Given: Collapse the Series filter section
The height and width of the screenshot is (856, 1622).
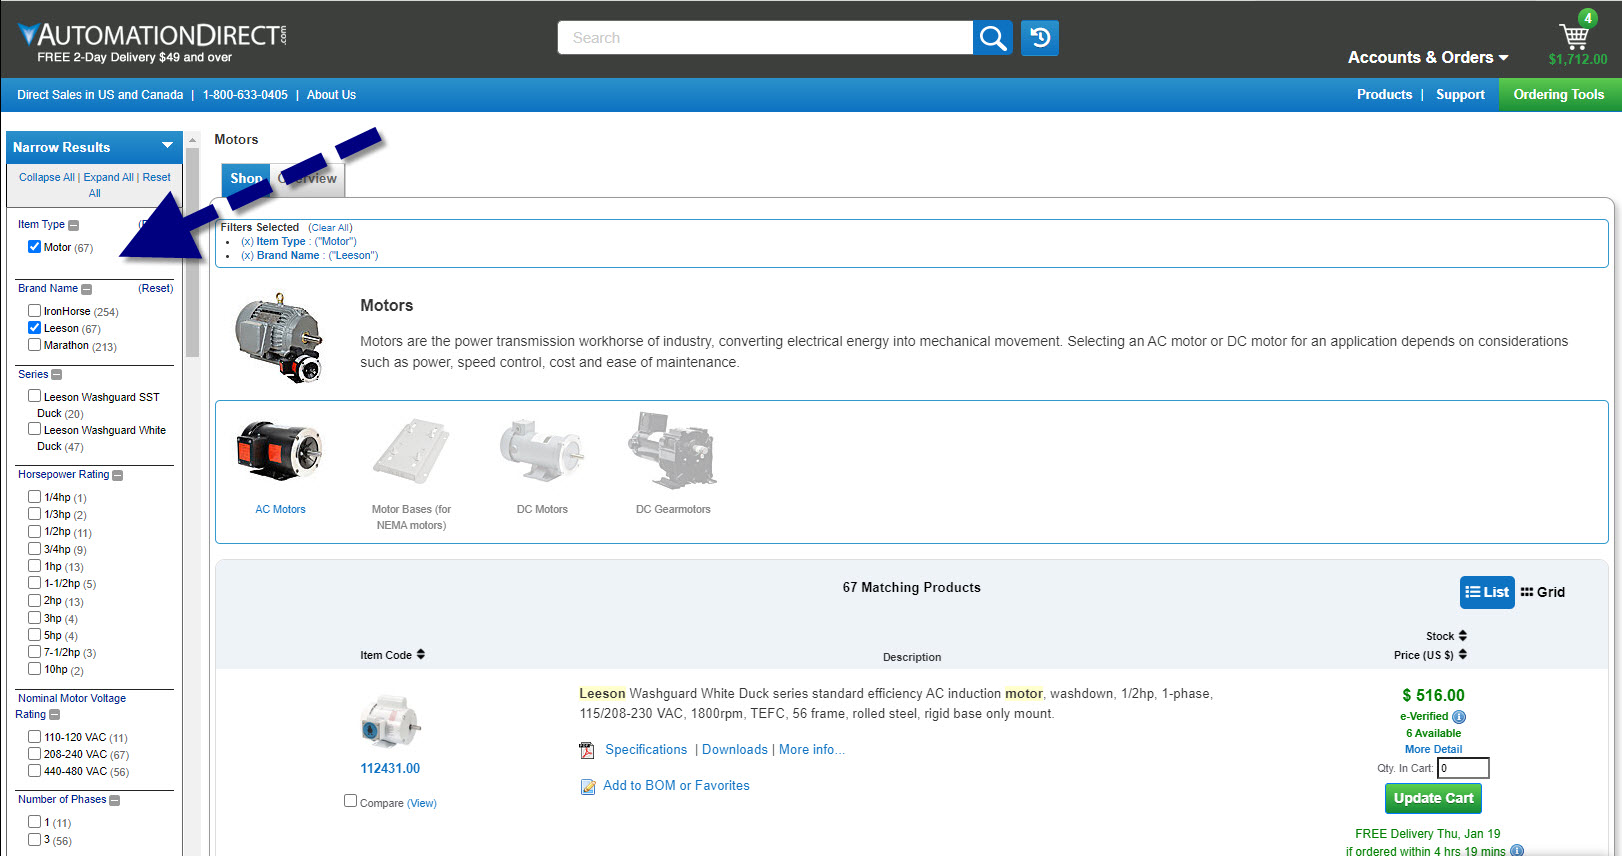Looking at the screenshot, I should pos(57,375).
